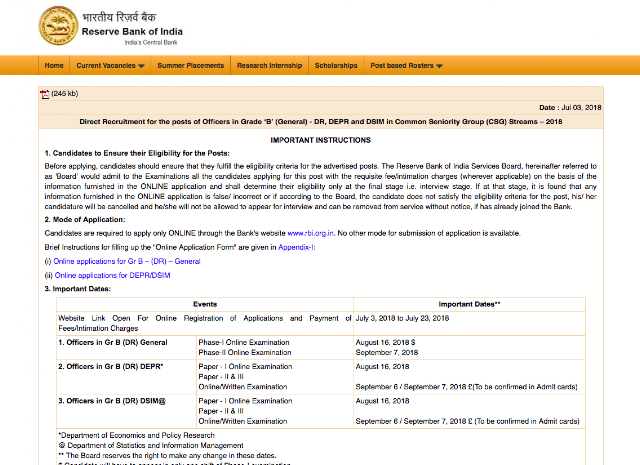Click the Hindi bank name text in header
640x465 pixels.
(119, 18)
